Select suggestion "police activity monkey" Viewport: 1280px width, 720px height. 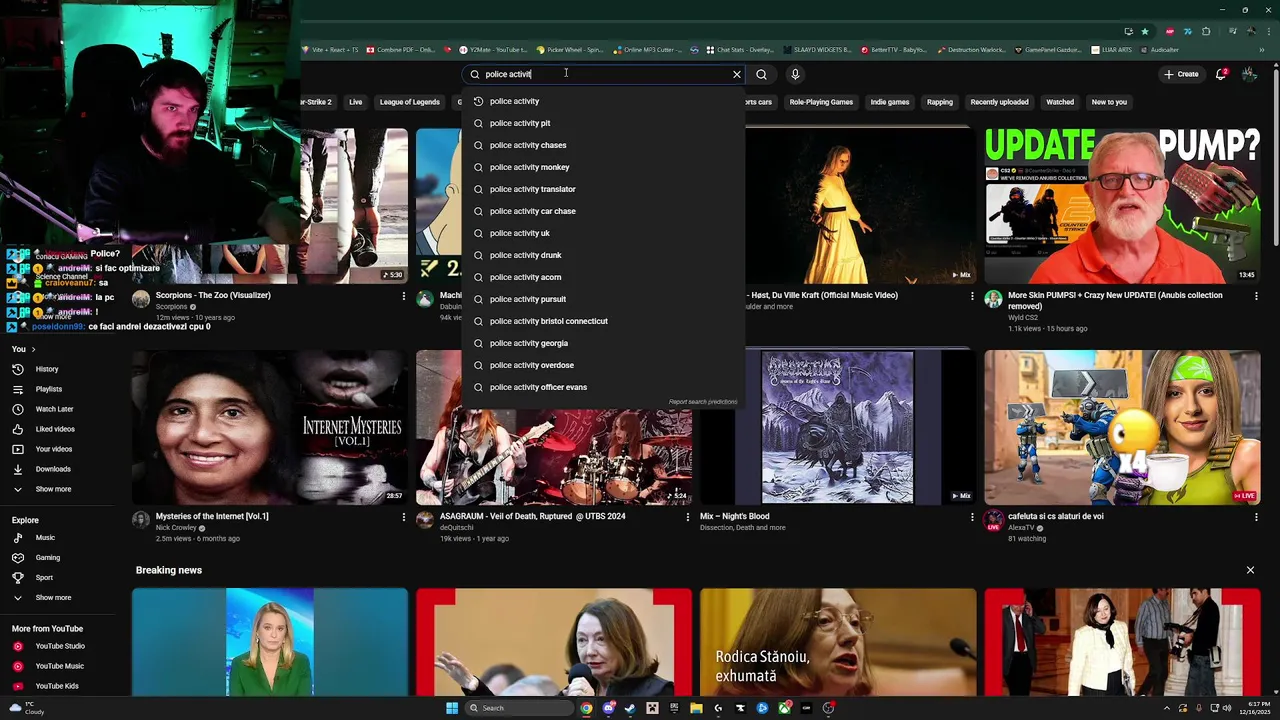[x=604, y=167]
